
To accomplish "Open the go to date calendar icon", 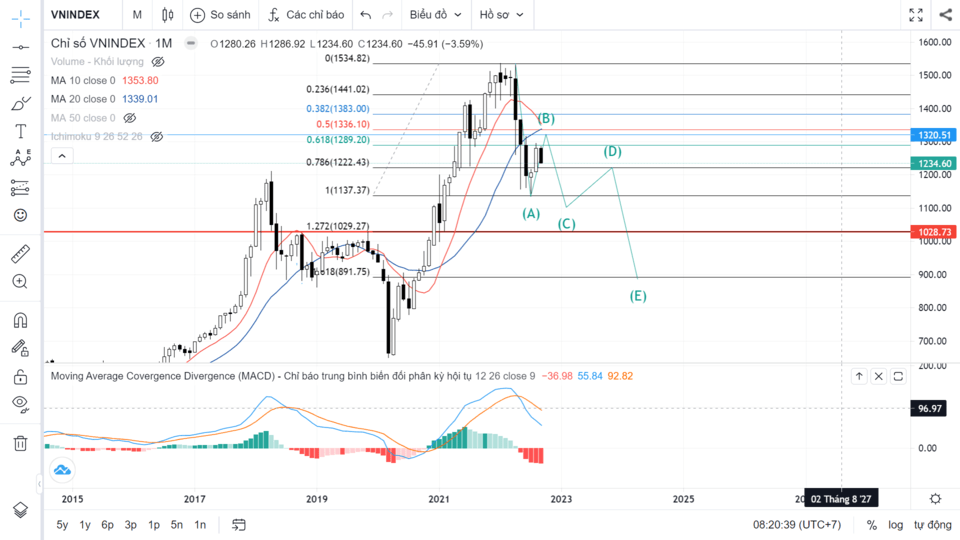I will coord(239,525).
